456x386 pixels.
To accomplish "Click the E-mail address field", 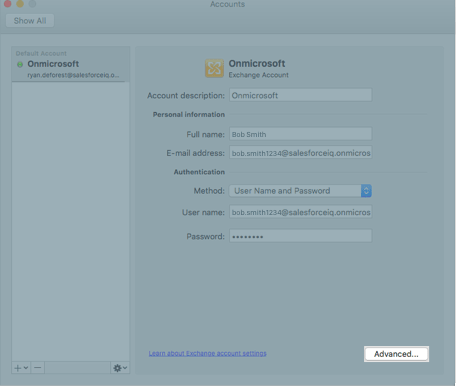I will [x=301, y=153].
